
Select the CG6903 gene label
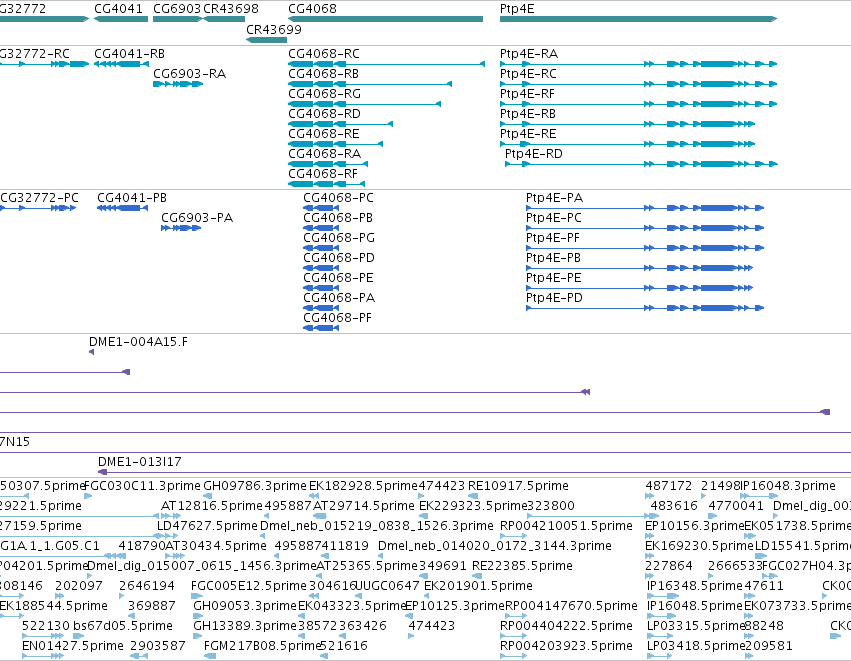177,9
